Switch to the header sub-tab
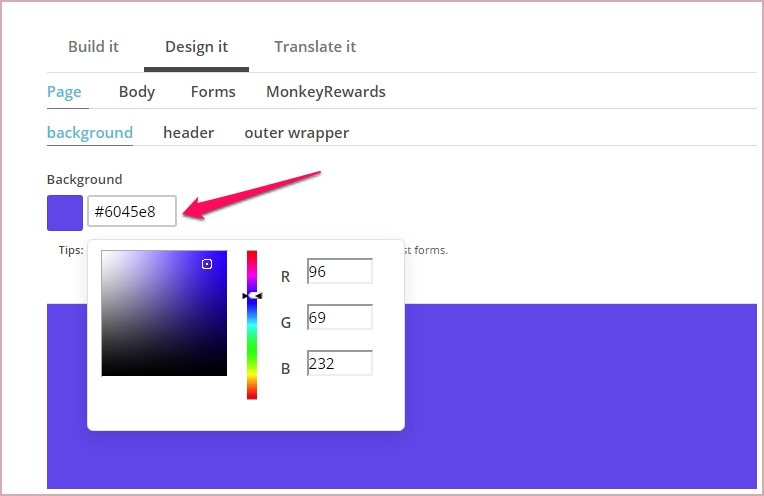 pyautogui.click(x=188, y=133)
